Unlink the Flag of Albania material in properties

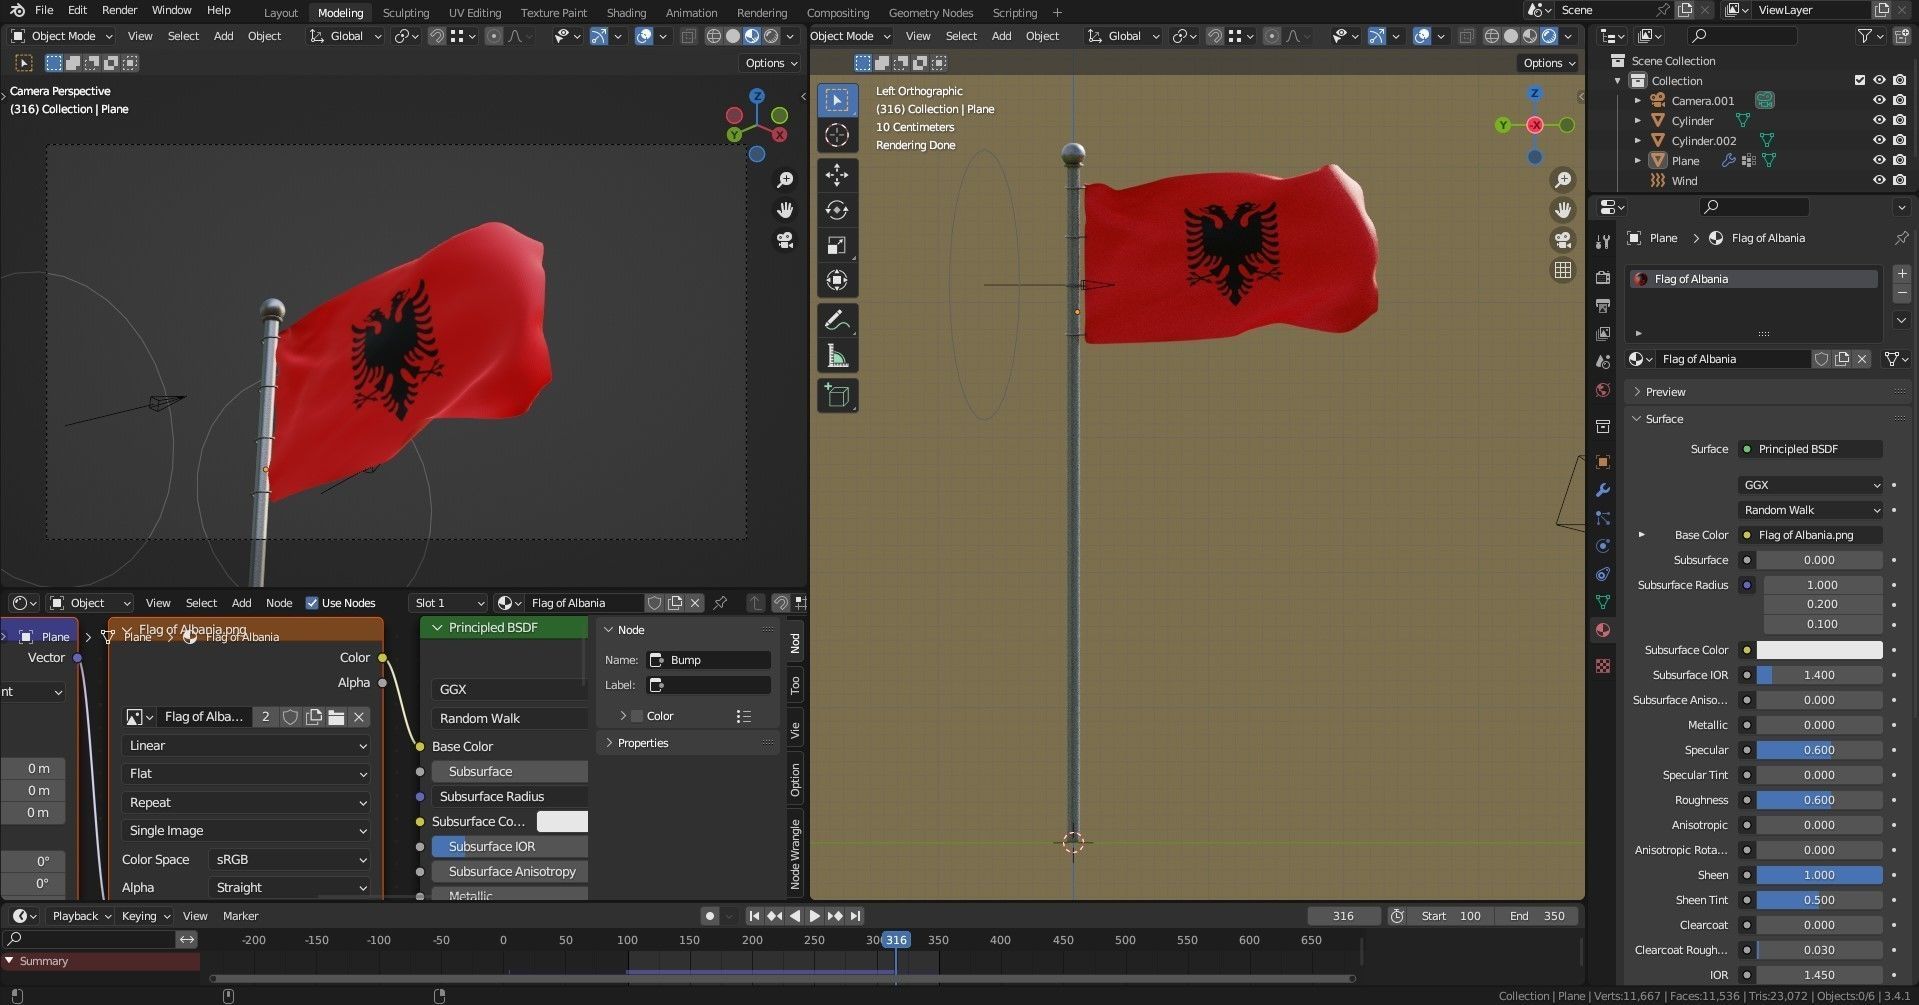[x=1861, y=359]
